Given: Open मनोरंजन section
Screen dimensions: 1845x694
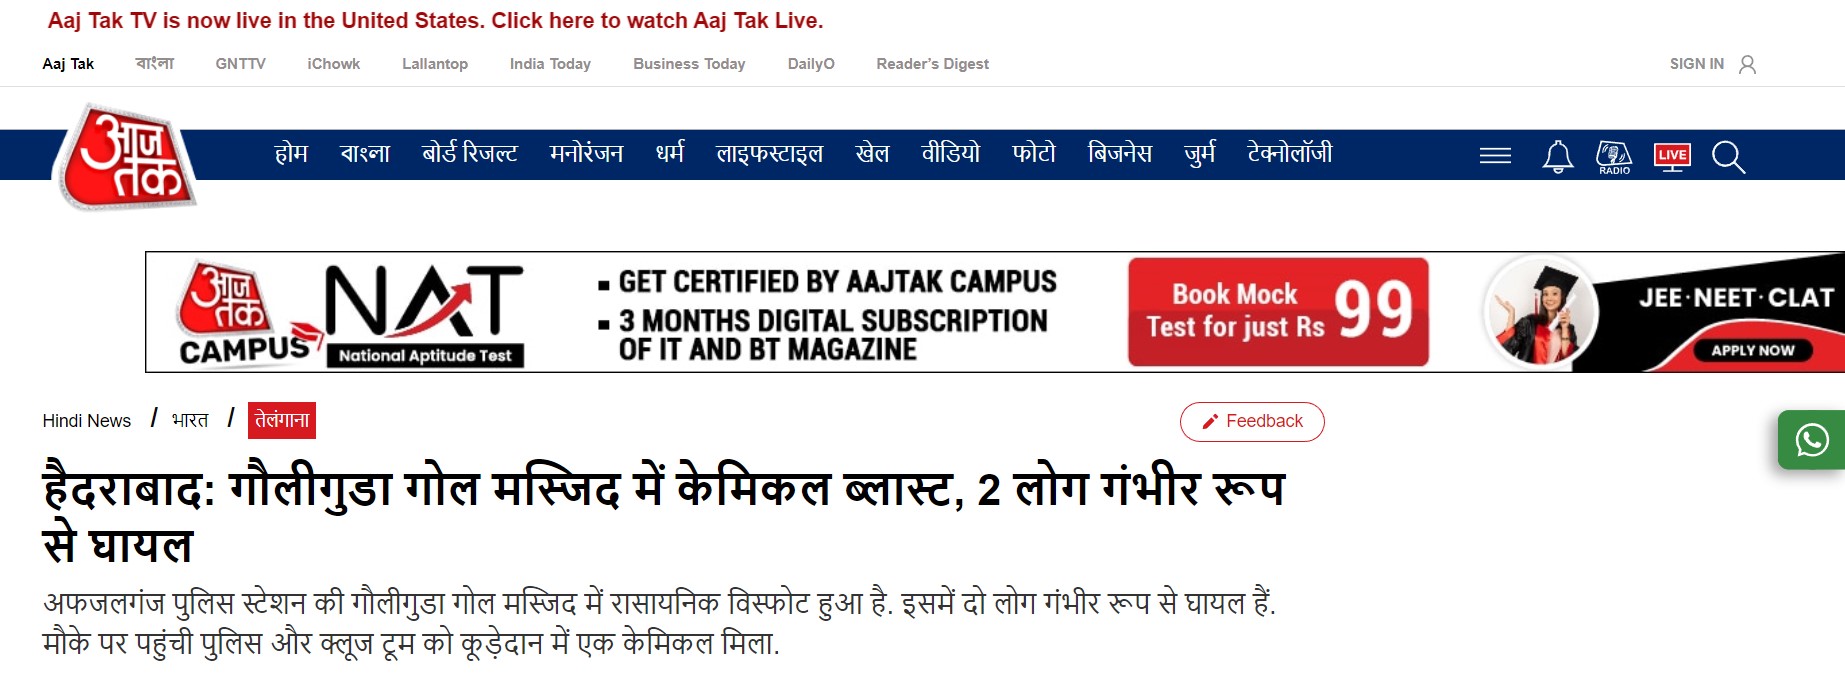Looking at the screenshot, I should pos(586,153).
